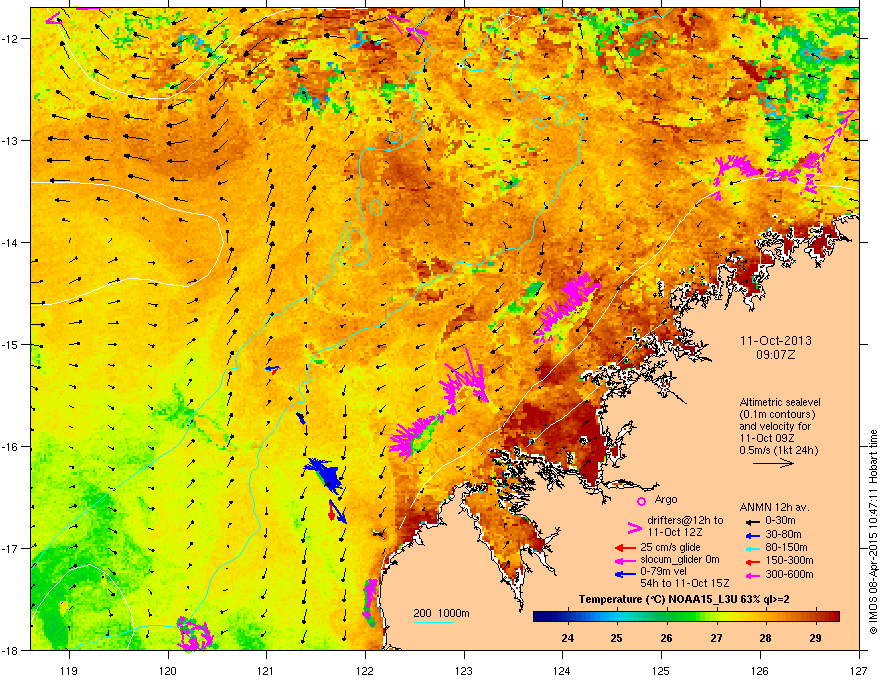This screenshot has width=880, height=680.
Task: Click the Argo legend label
Action: (666, 499)
